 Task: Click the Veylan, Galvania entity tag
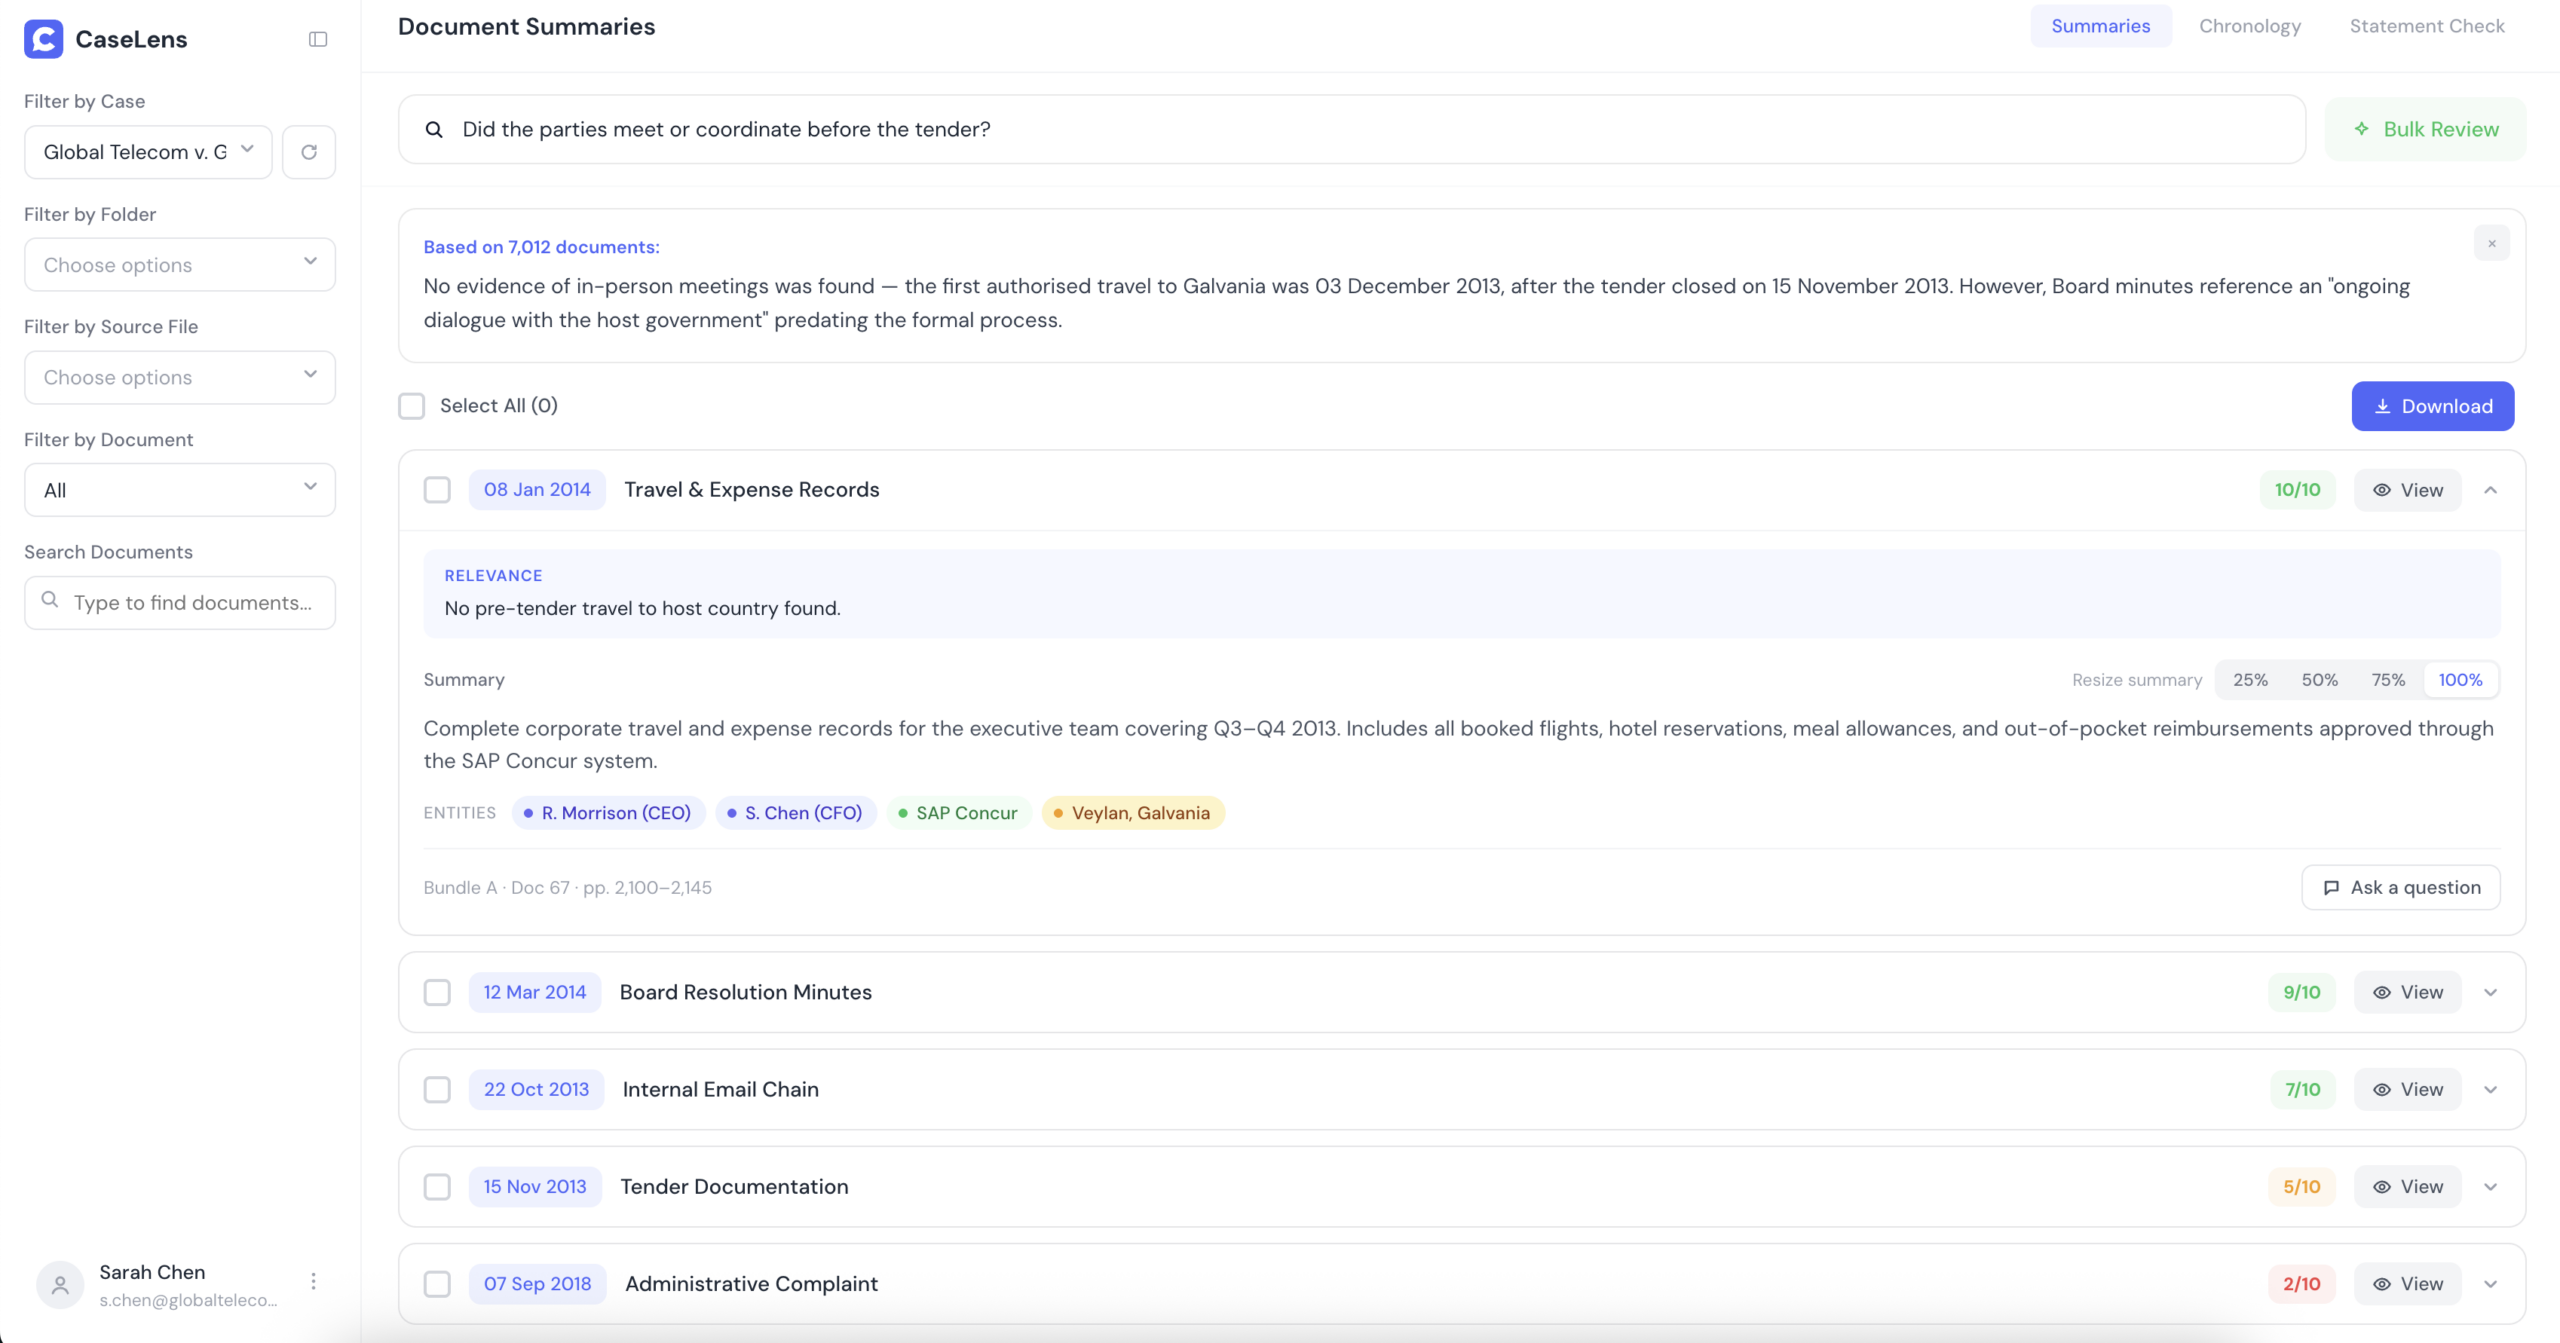tap(1133, 813)
